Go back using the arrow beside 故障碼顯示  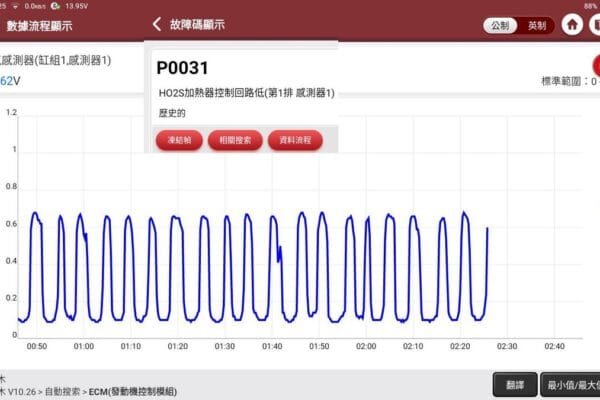click(157, 24)
